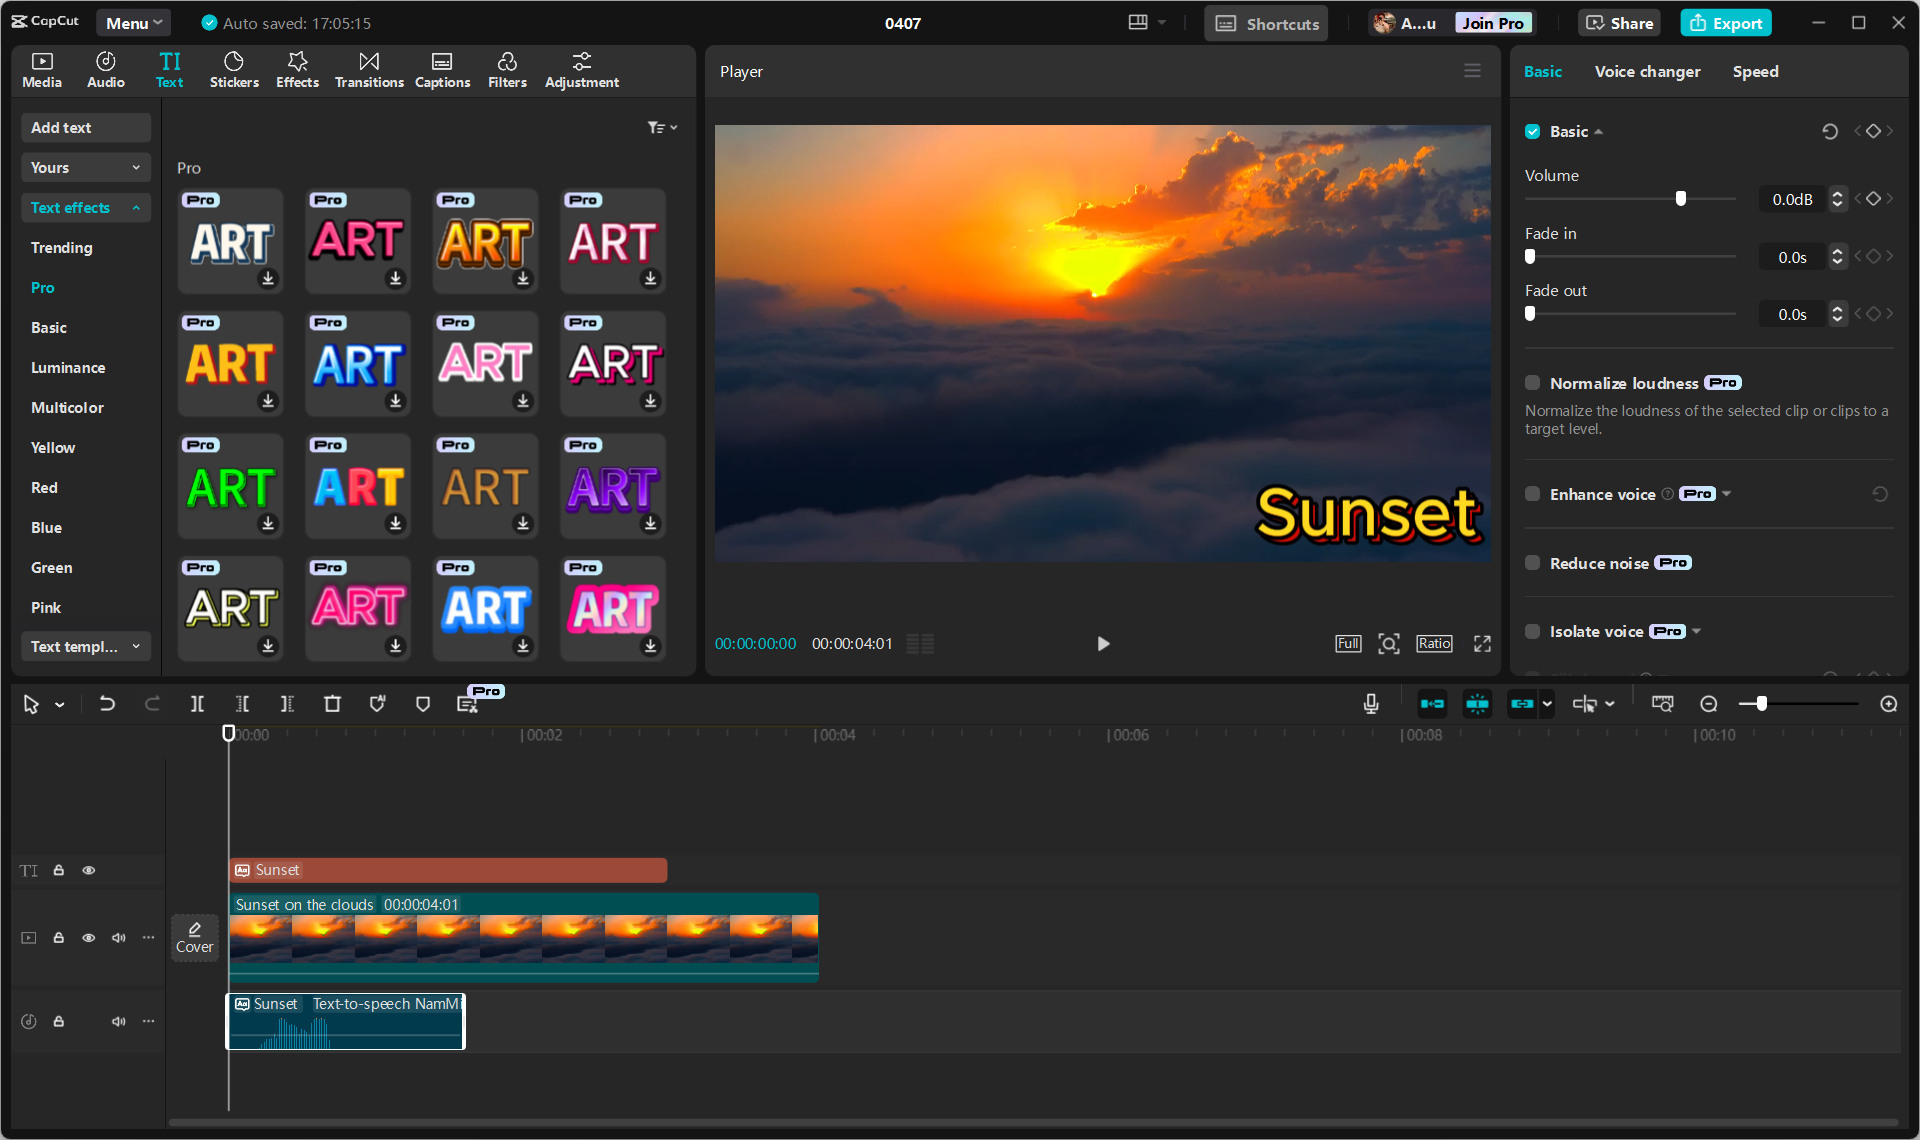Click the microphone icon to record voiceover
Viewport: 1920px width, 1140px height.
coord(1371,703)
